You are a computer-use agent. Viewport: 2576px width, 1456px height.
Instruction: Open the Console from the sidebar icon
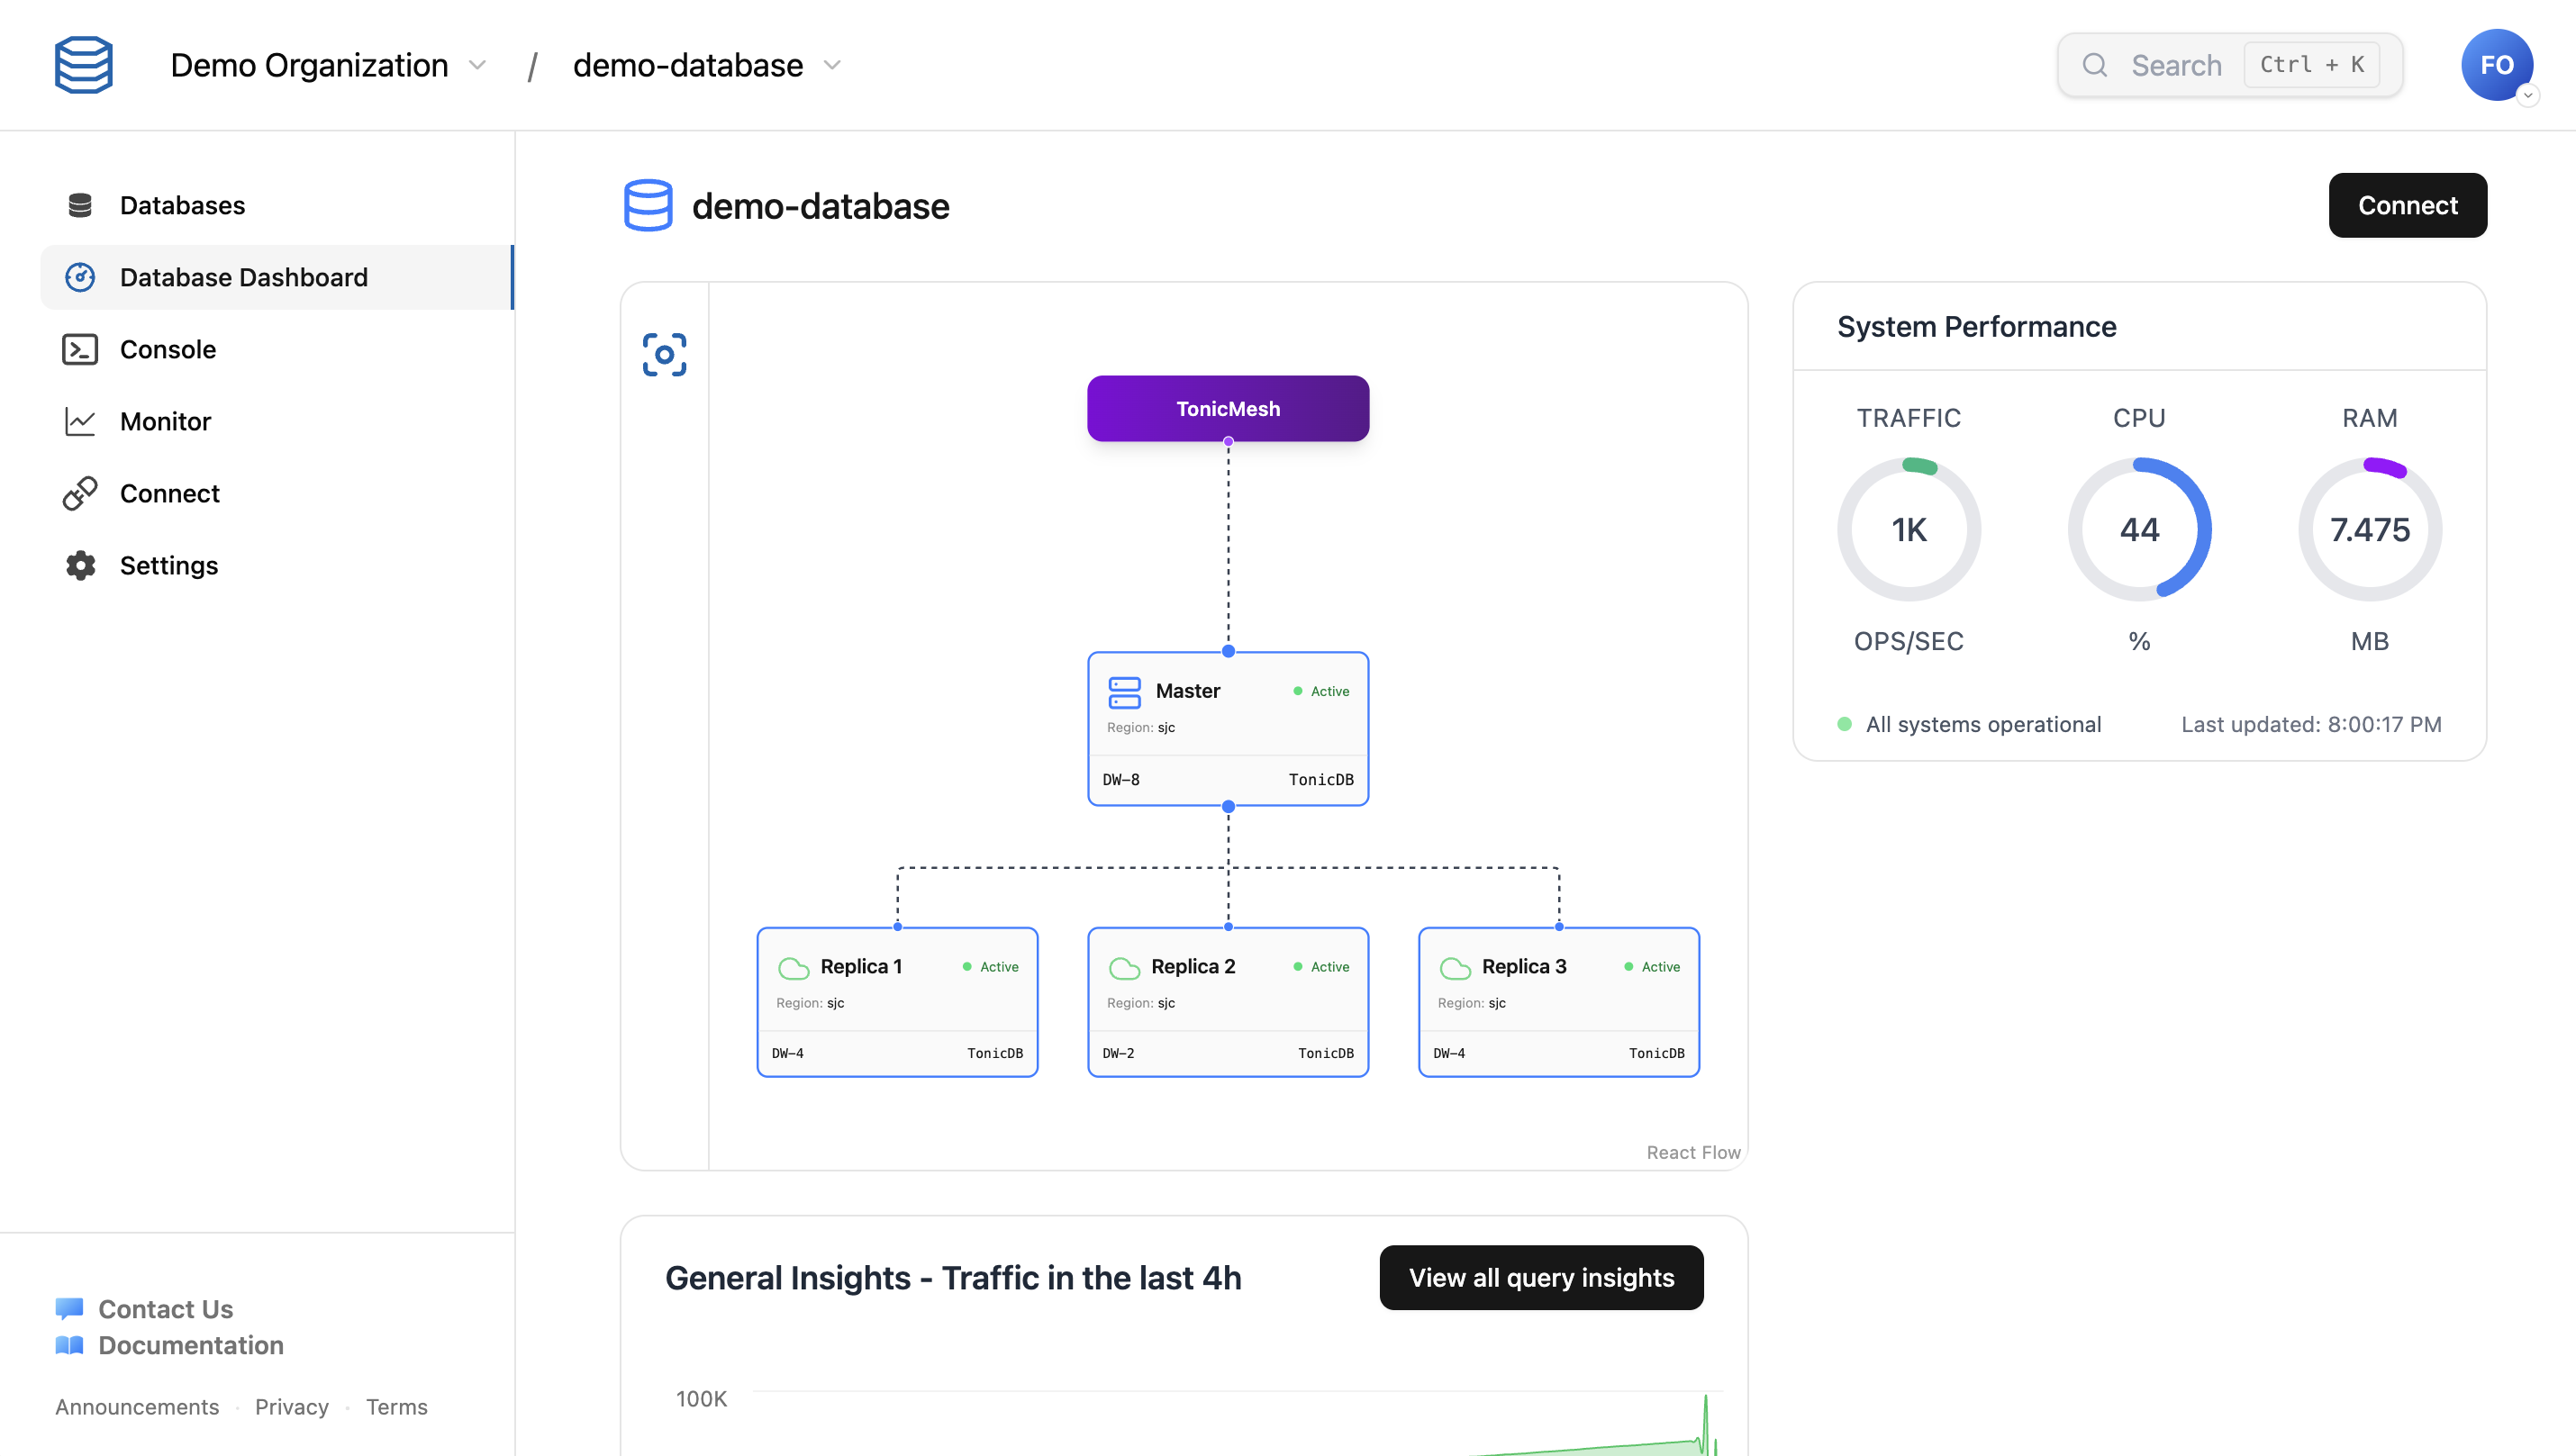(80, 349)
